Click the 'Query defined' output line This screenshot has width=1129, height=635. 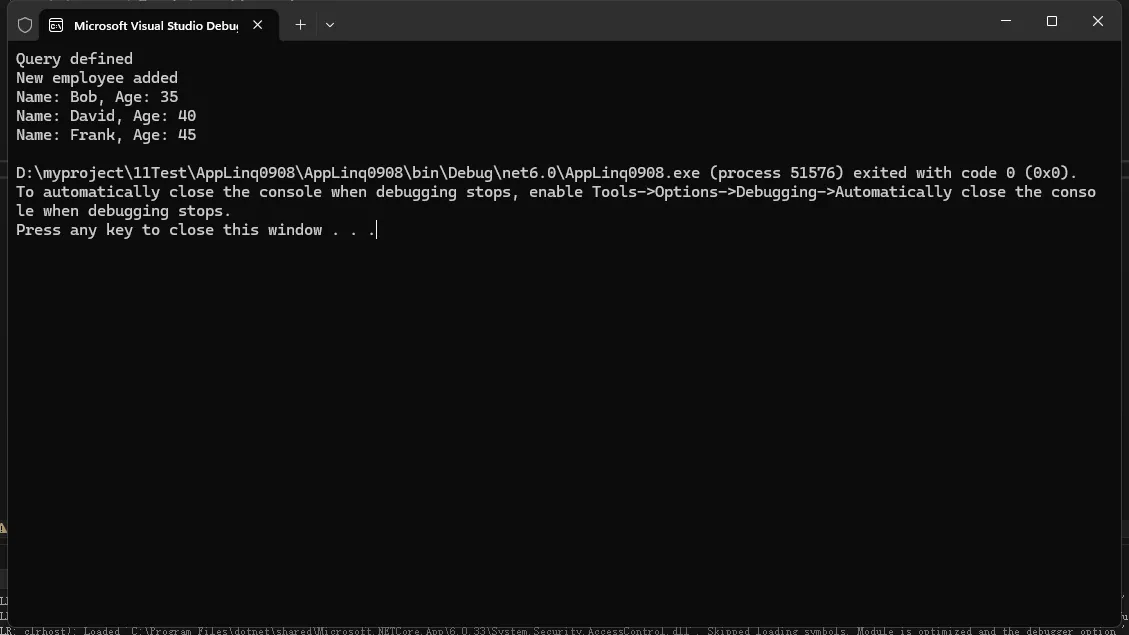74,59
